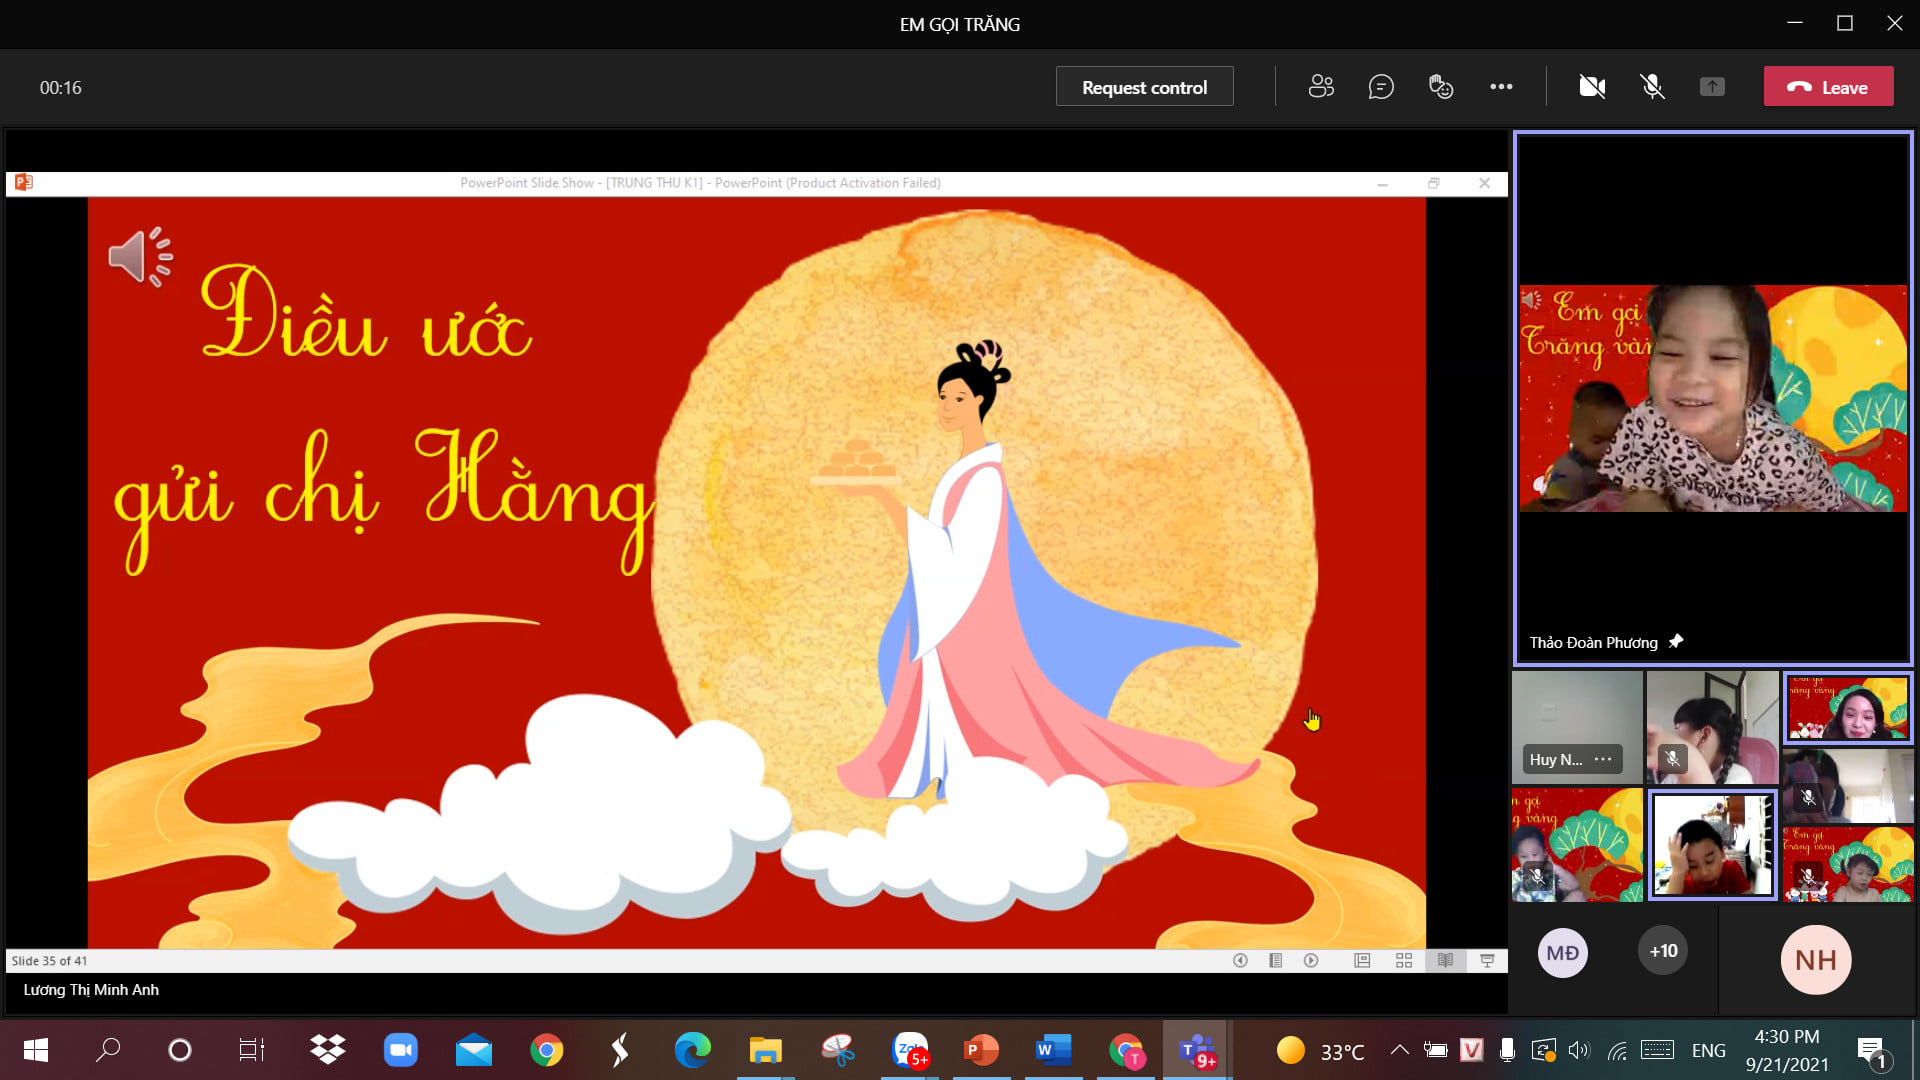Click the slide's speaker audio icon

coord(140,256)
